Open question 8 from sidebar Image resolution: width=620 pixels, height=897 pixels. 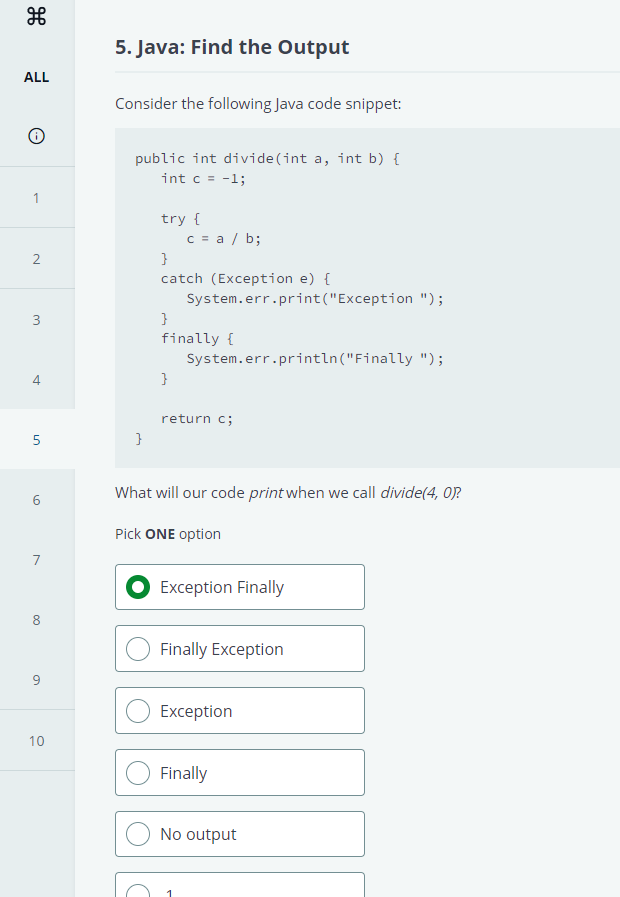tap(37, 620)
